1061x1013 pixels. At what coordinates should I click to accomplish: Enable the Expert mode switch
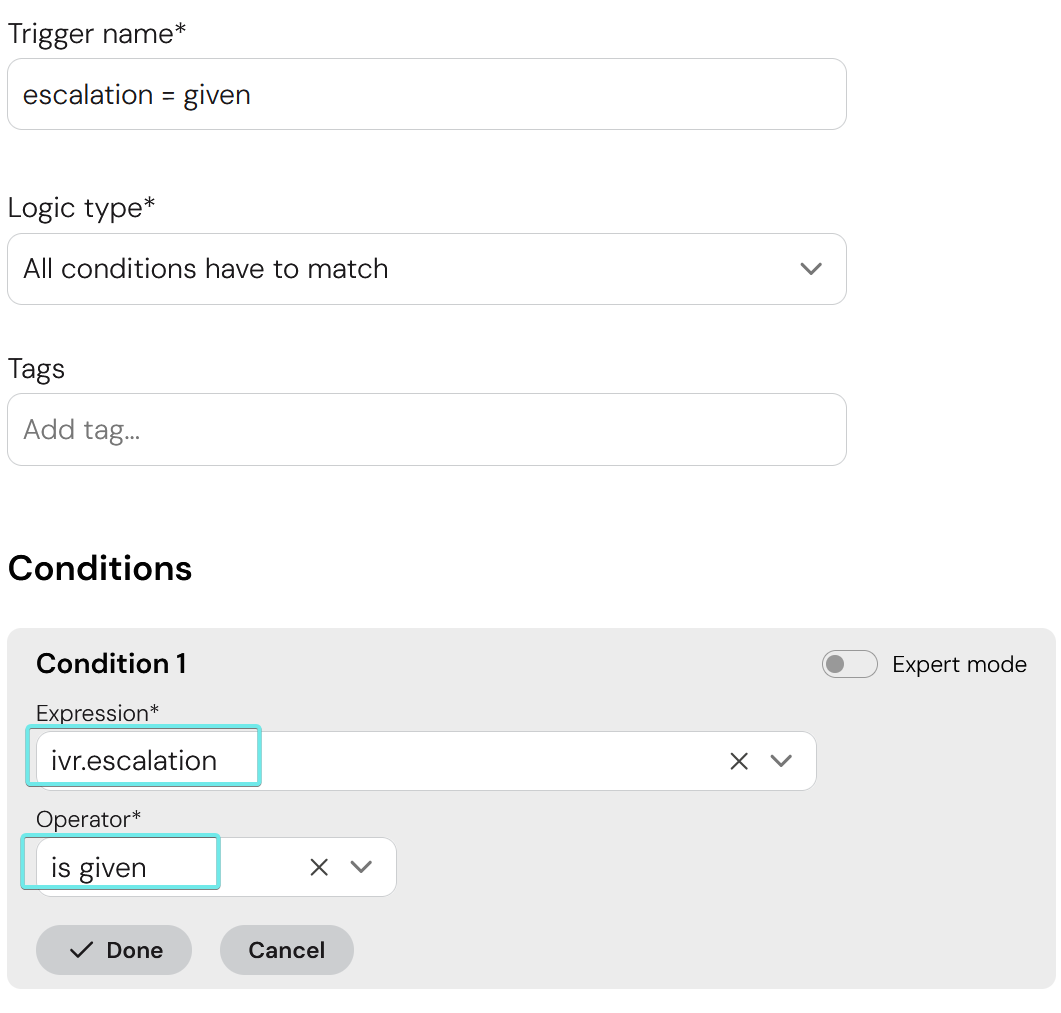tap(849, 664)
